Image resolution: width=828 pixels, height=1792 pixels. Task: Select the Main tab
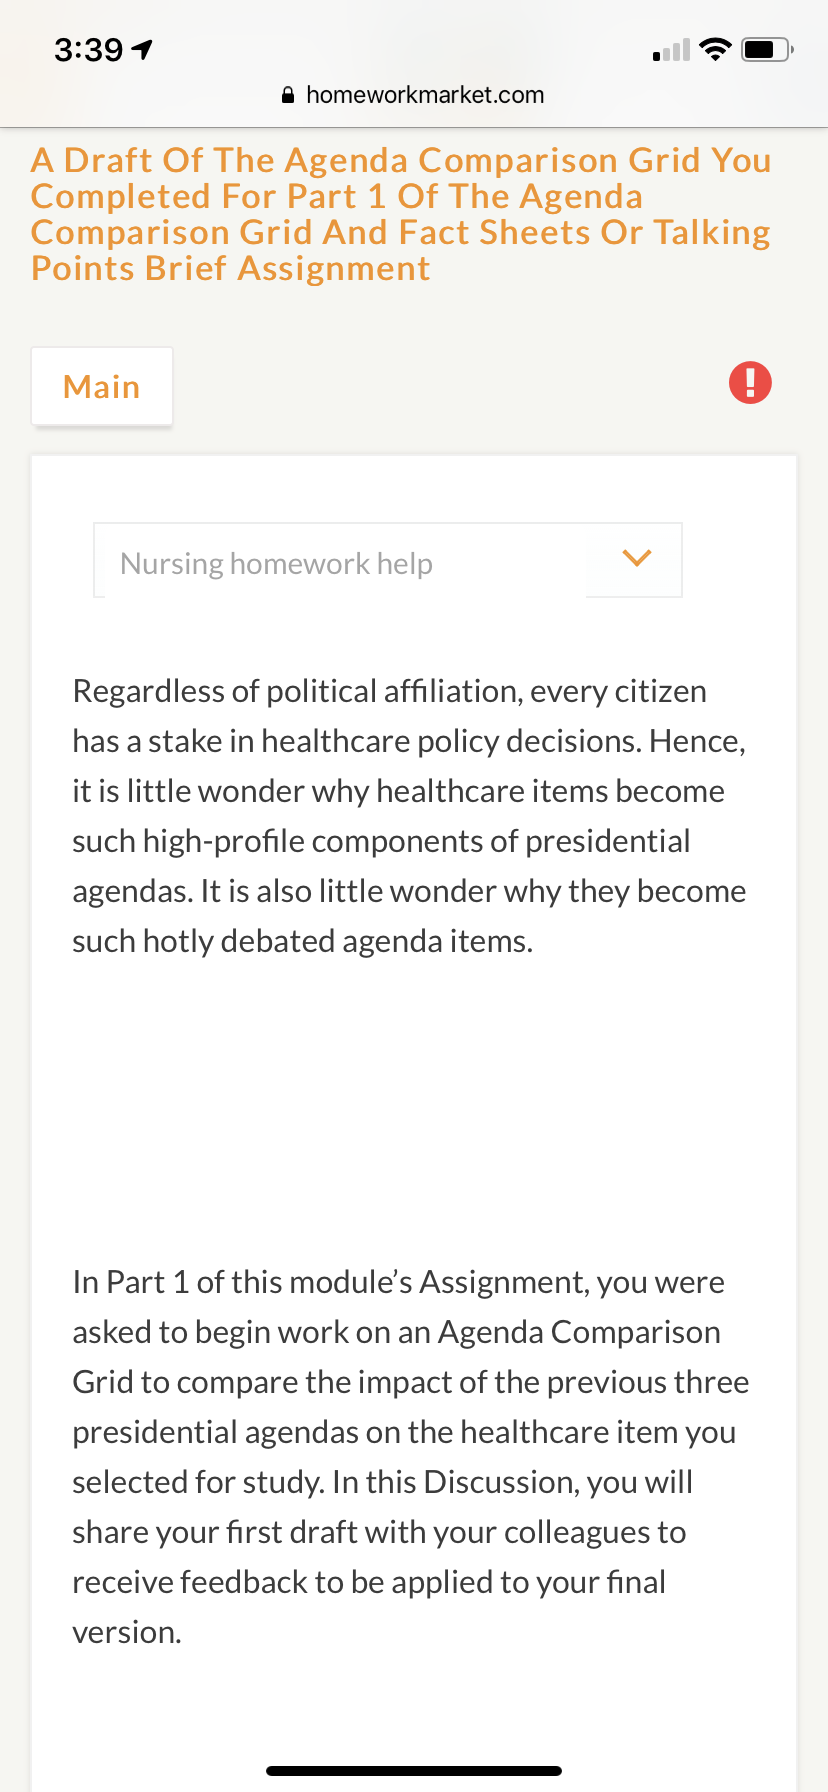[x=102, y=387]
